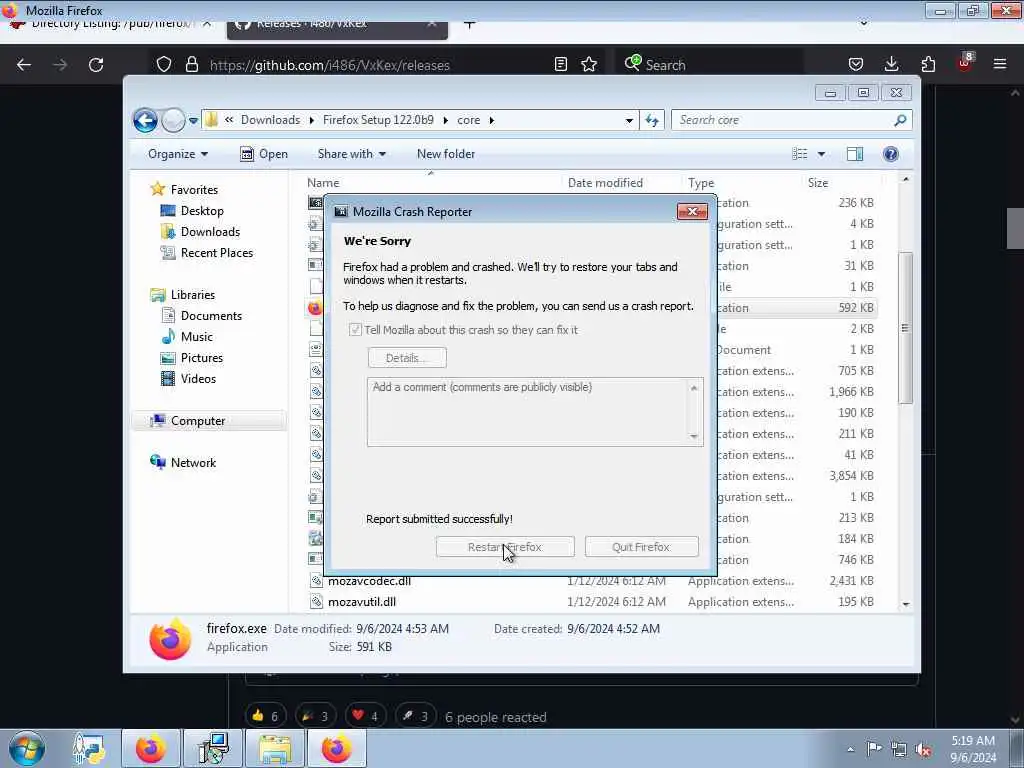Click Firefox back navigation arrow
Screen dimensions: 1024x768
tap(24, 65)
